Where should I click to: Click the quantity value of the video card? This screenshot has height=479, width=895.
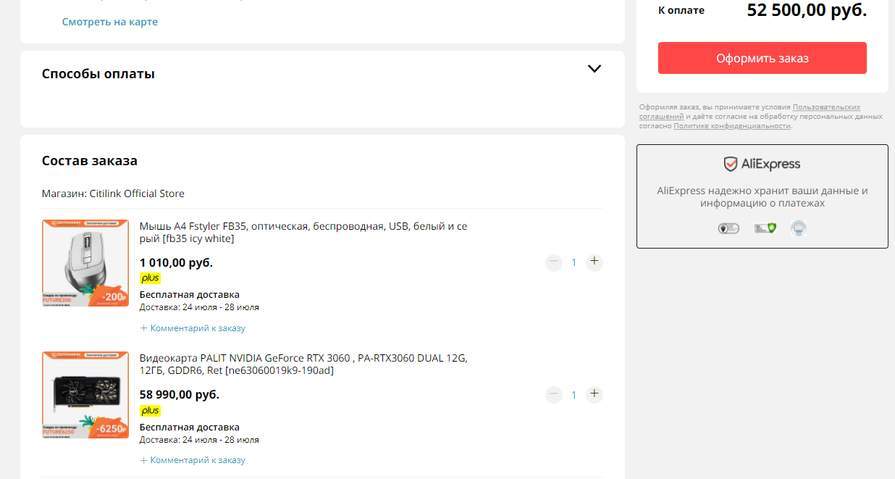tap(574, 395)
